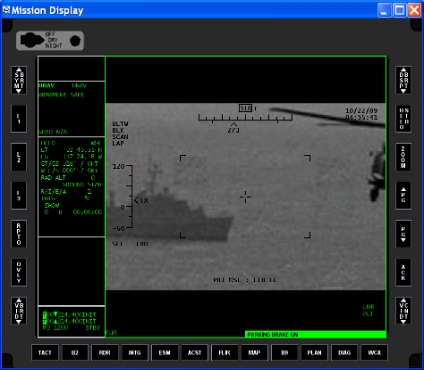Click the page up PG key
The height and width of the screenshot is (370, 424).
(x=403, y=196)
